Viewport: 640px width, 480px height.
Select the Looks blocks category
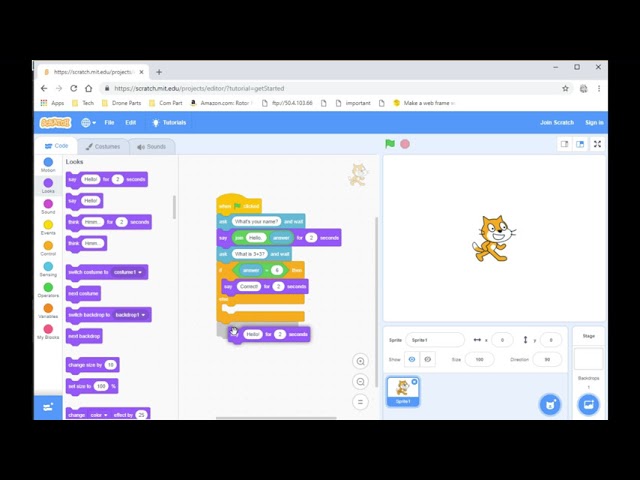click(x=48, y=186)
